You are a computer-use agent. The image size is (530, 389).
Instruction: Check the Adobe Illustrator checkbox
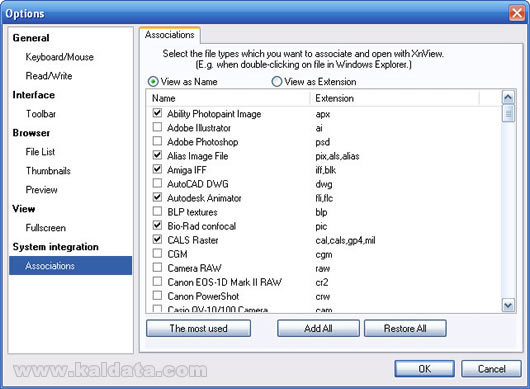(x=157, y=127)
